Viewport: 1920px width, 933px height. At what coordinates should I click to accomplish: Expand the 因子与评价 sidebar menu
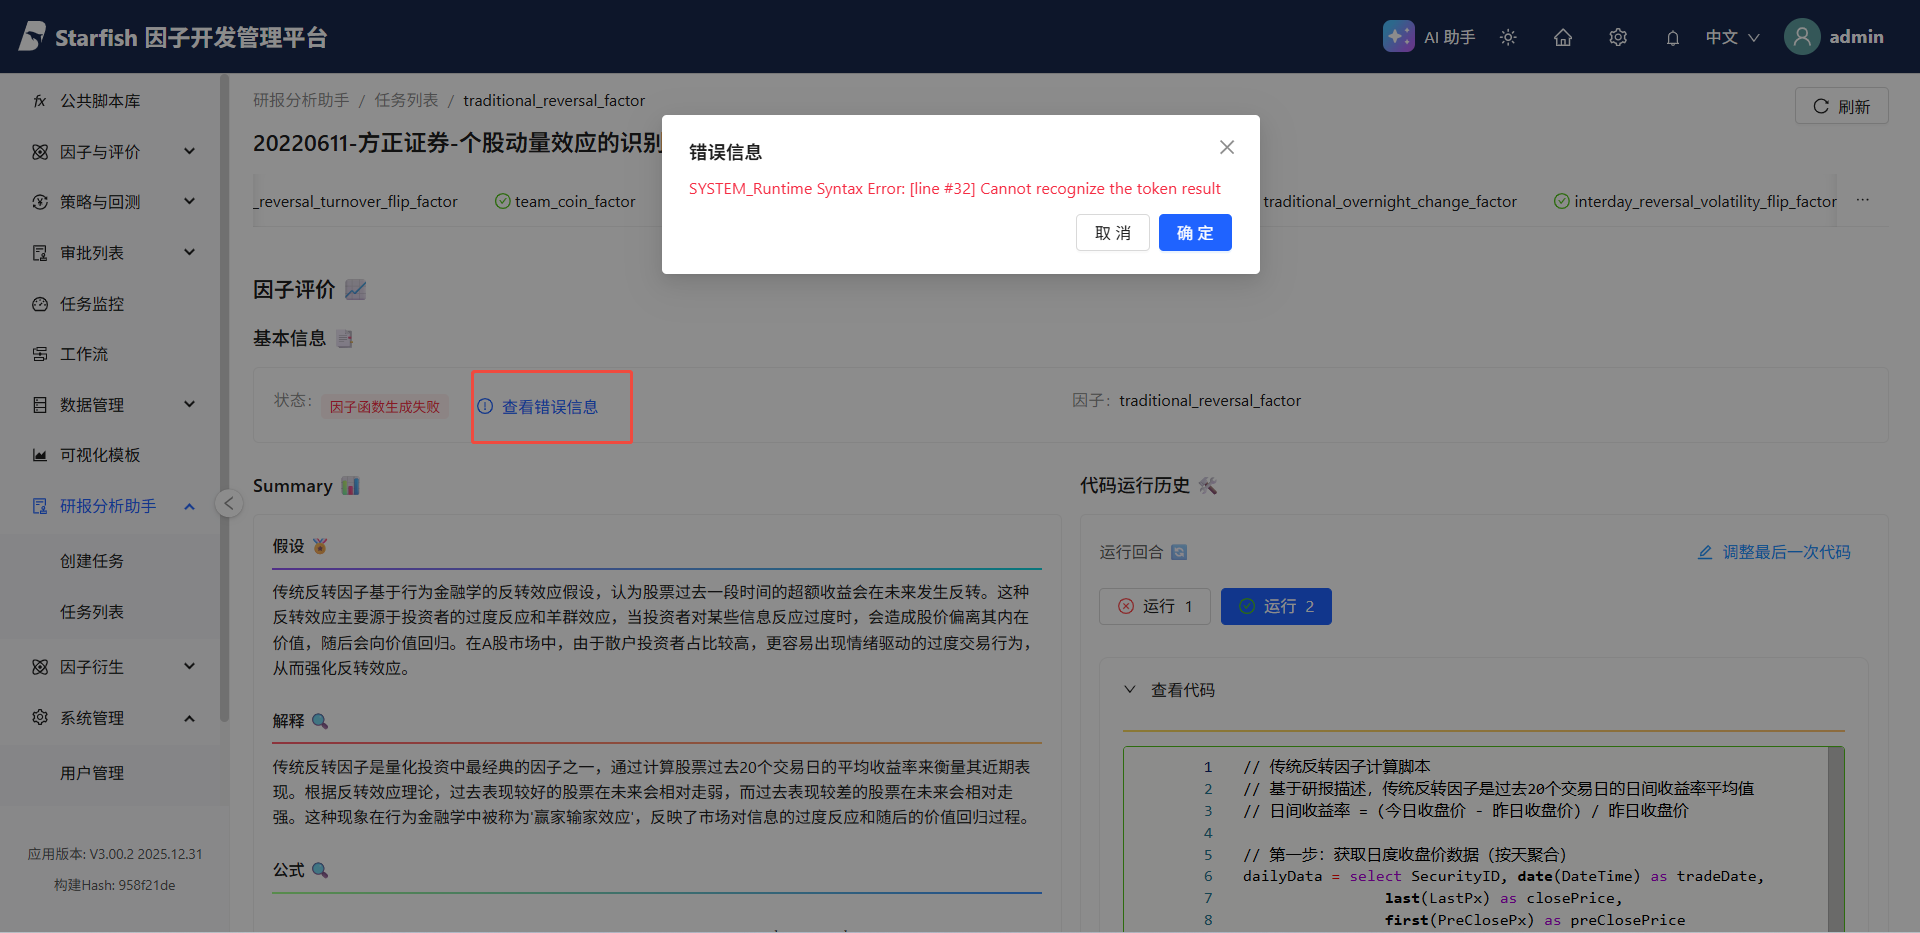[x=112, y=152]
